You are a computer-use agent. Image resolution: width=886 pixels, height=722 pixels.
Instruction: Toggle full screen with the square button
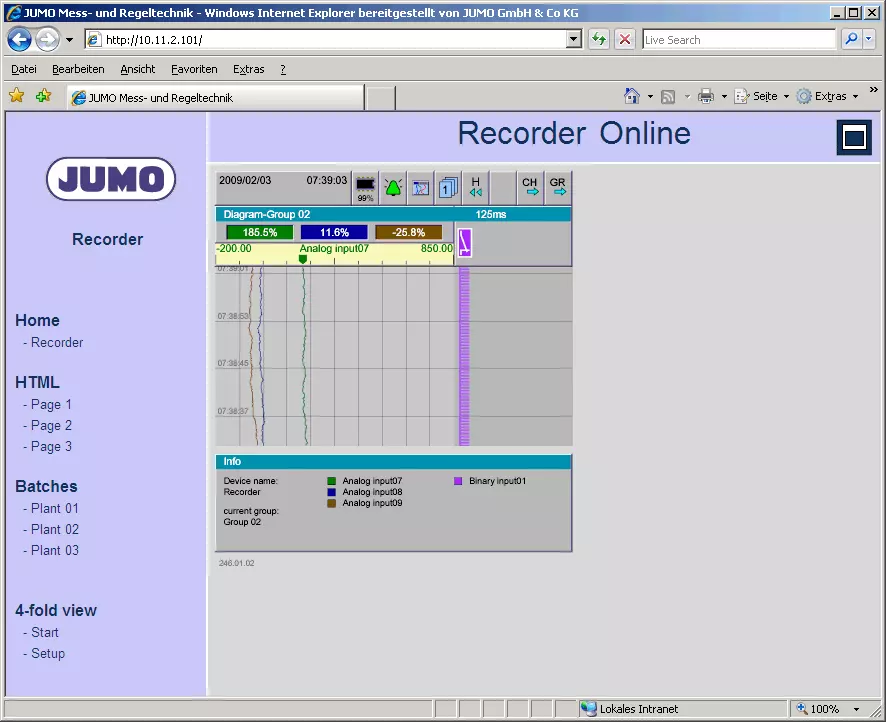coord(853,137)
